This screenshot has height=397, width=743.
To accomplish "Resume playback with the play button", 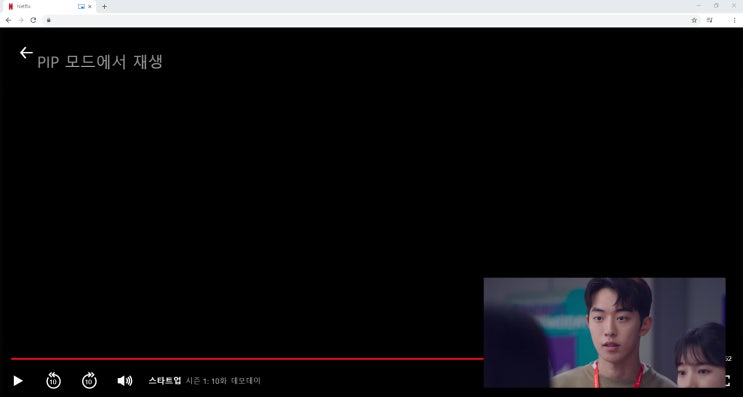I will tap(18, 380).
